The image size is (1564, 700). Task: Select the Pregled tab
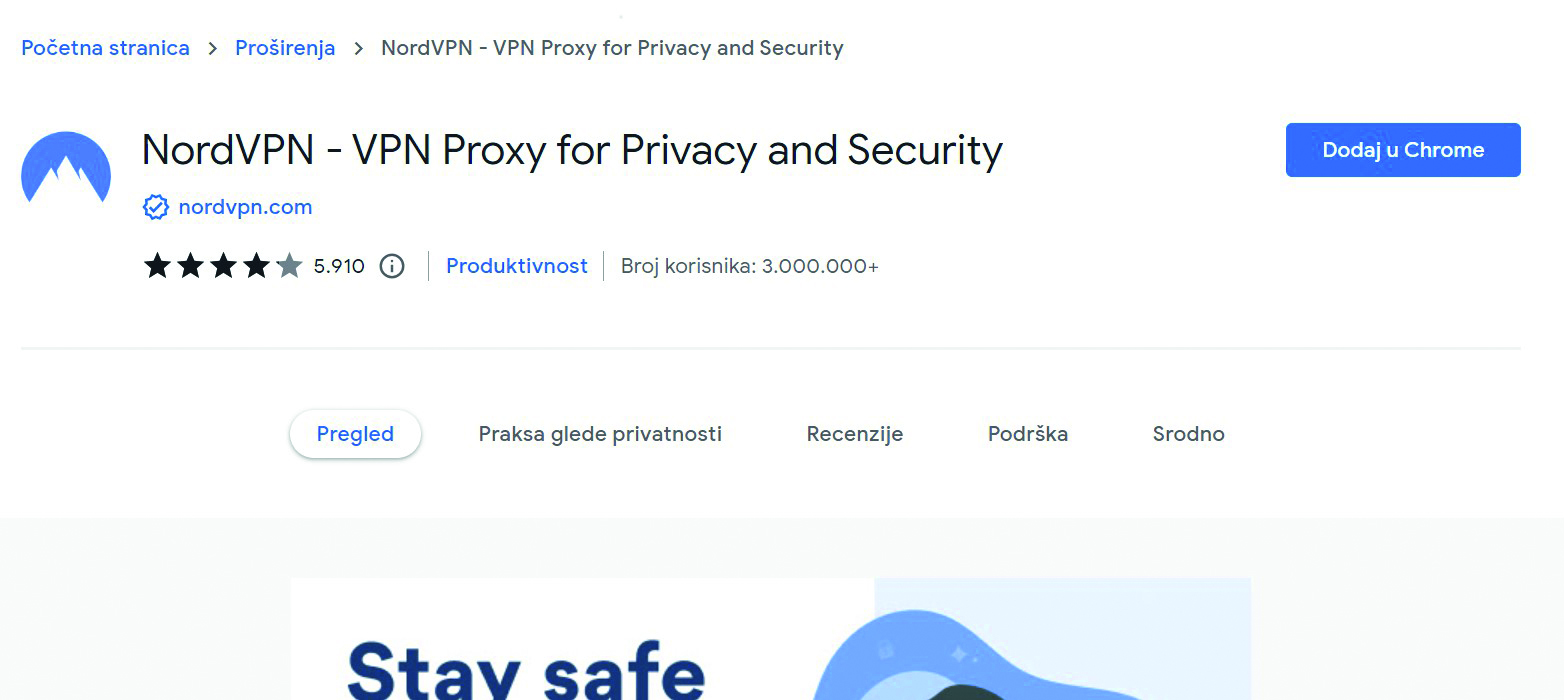pyautogui.click(x=355, y=434)
